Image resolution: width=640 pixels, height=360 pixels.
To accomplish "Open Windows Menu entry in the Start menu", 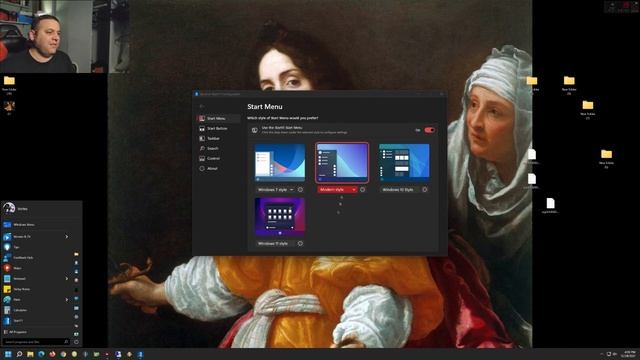I will pos(37,225).
